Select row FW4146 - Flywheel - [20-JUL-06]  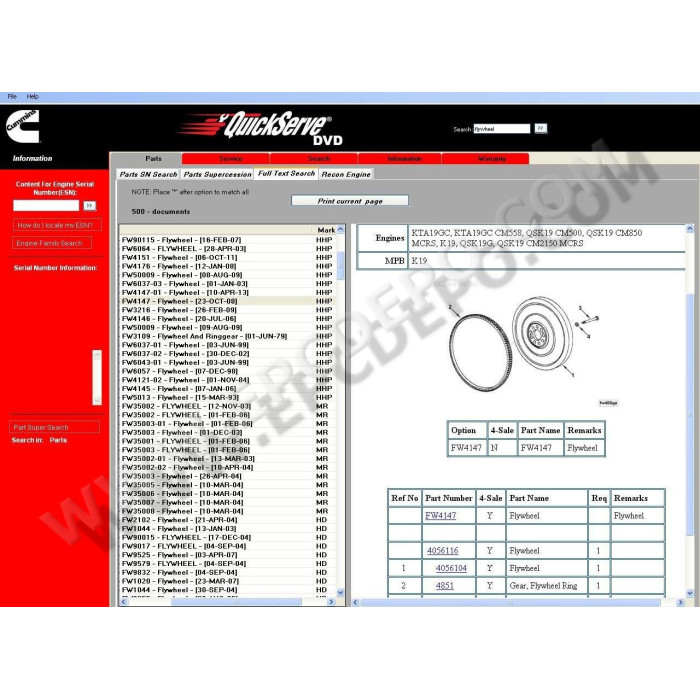pos(228,319)
